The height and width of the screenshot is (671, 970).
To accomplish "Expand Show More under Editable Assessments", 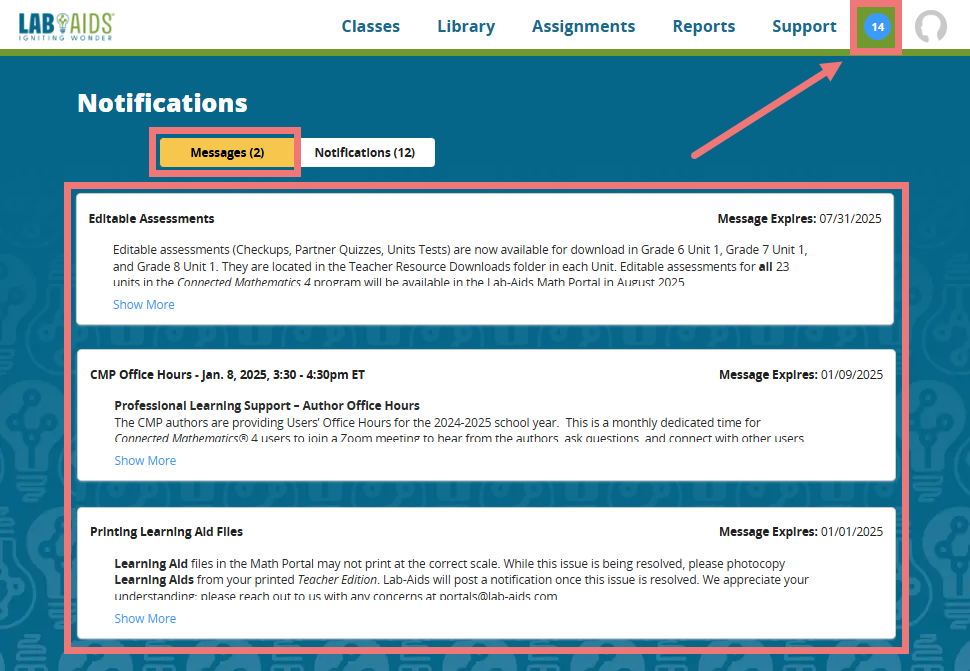I will coord(144,305).
